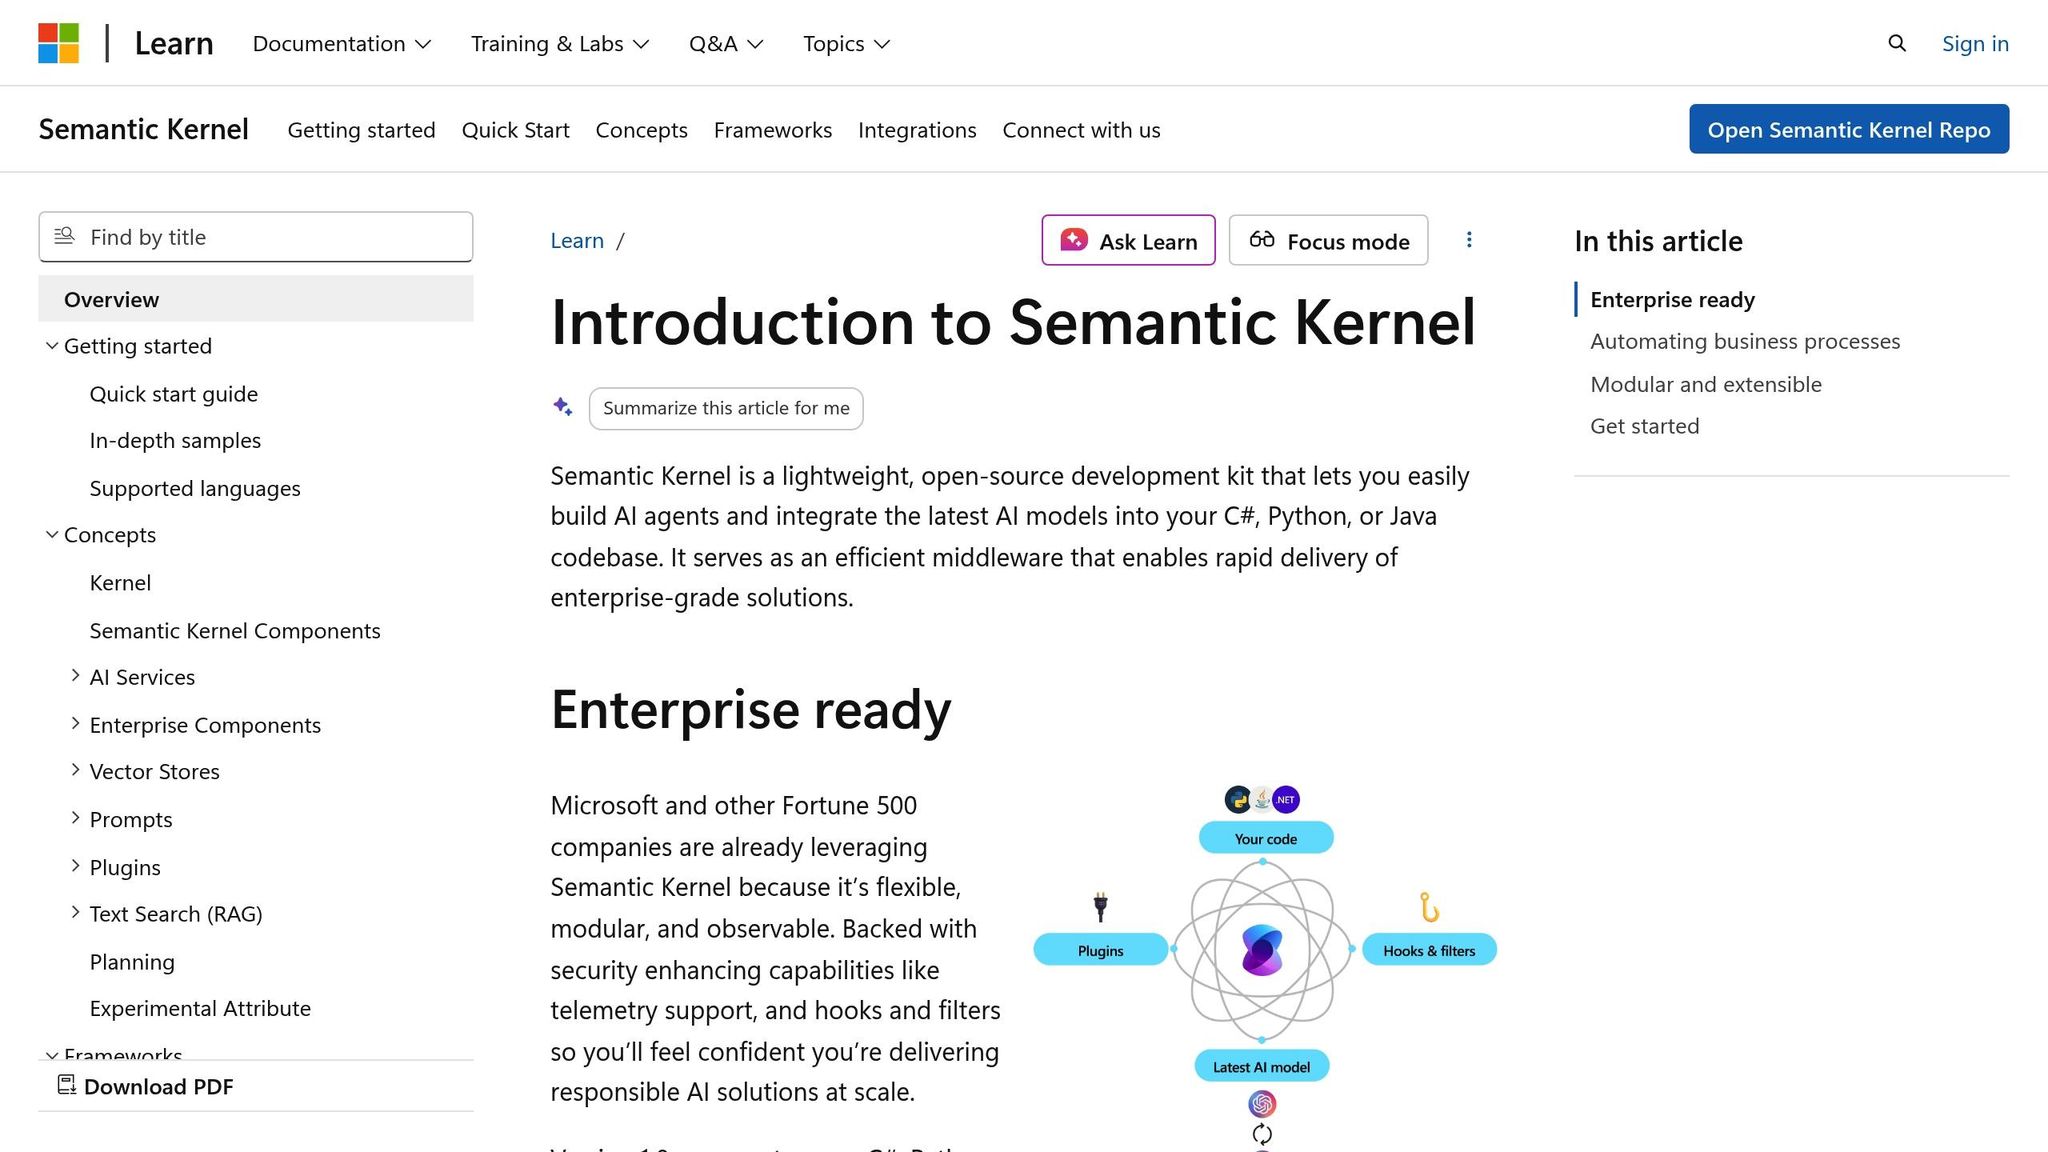Click the Microsoft logo
Screen dimensions: 2048x1152
[60, 42]
